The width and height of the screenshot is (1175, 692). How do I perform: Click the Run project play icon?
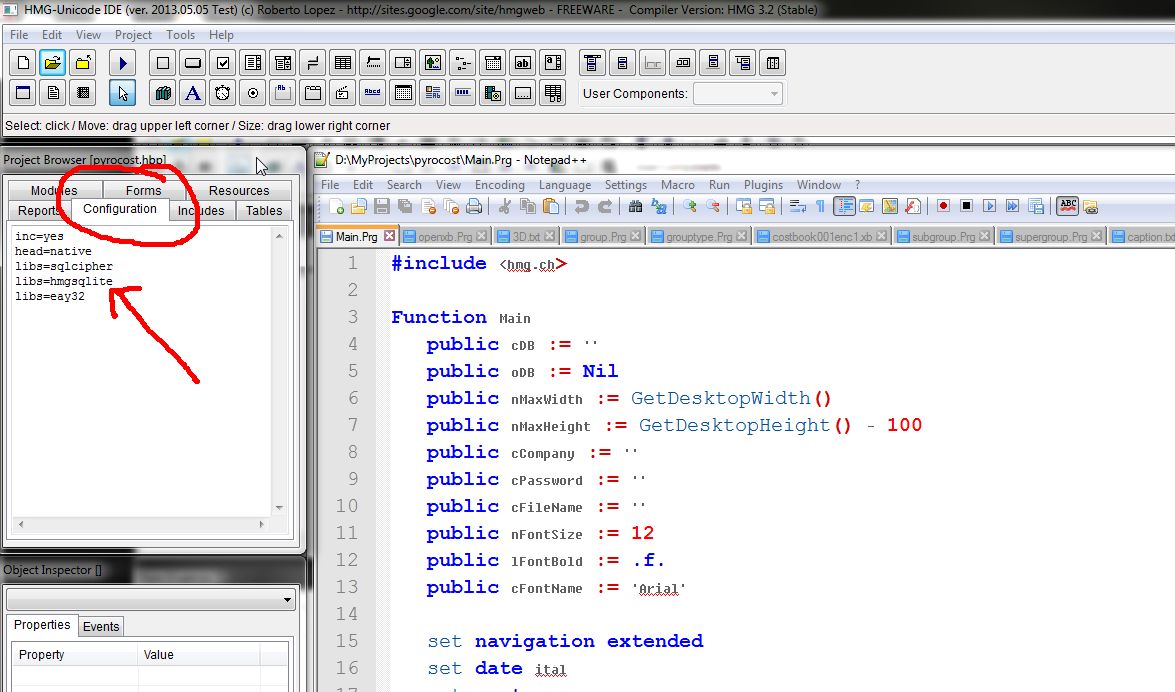pos(123,63)
